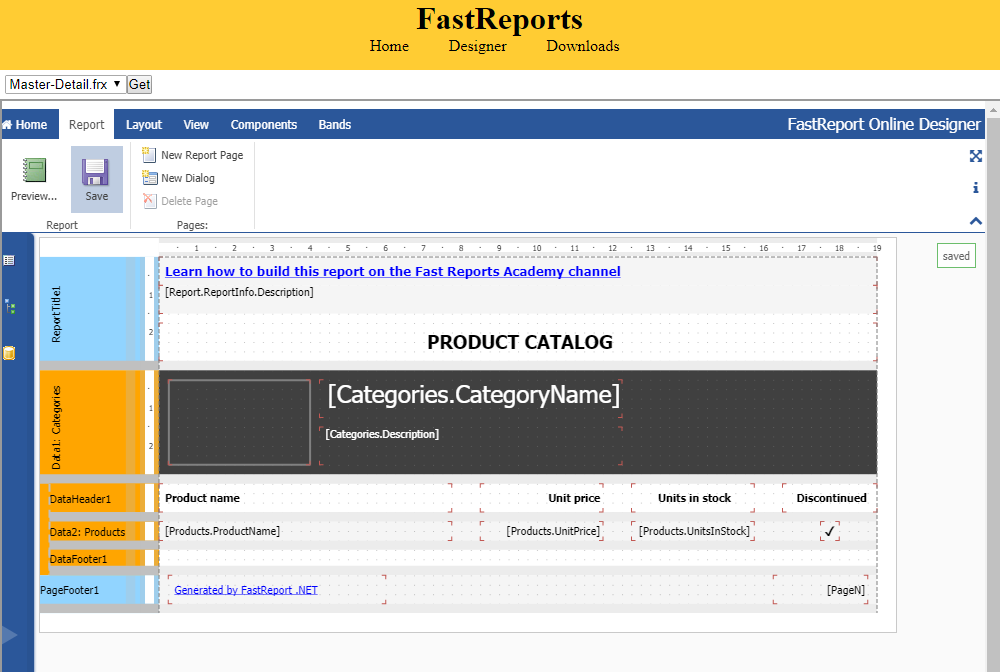Viewport: 1000px width, 672px height.
Task: Select the [Products.UnitsInStock] field
Action: click(693, 531)
